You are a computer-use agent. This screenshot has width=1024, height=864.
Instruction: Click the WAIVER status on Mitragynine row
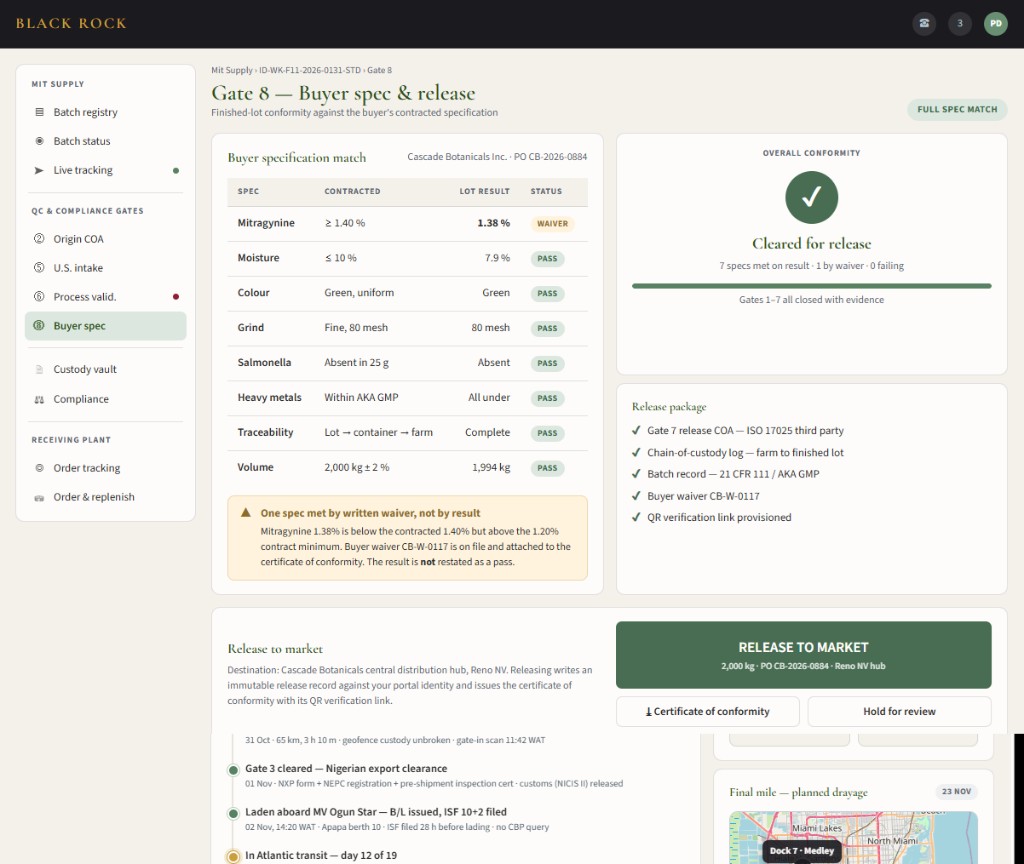click(552, 223)
